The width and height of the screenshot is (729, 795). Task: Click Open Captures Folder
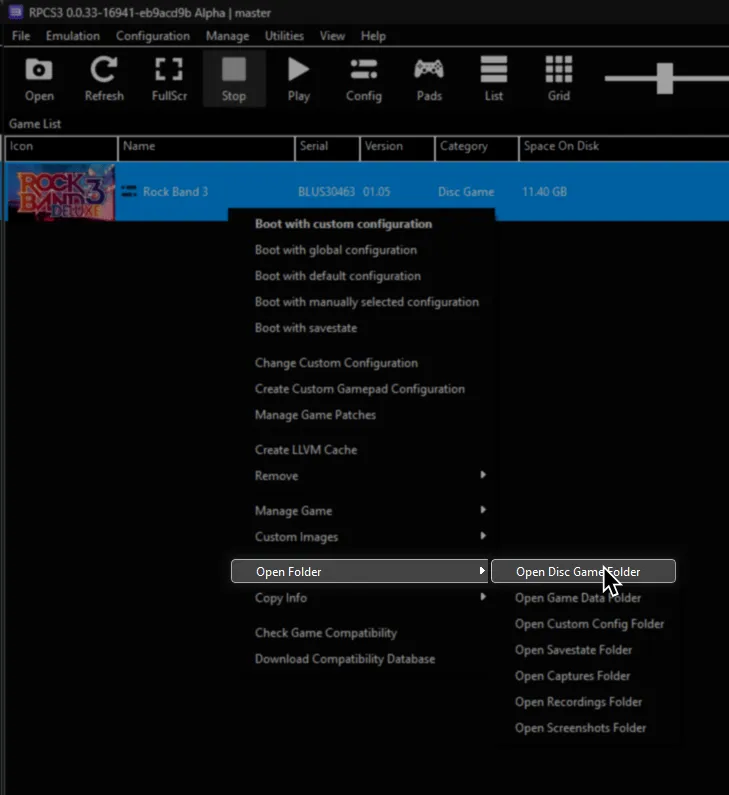[x=583, y=676]
